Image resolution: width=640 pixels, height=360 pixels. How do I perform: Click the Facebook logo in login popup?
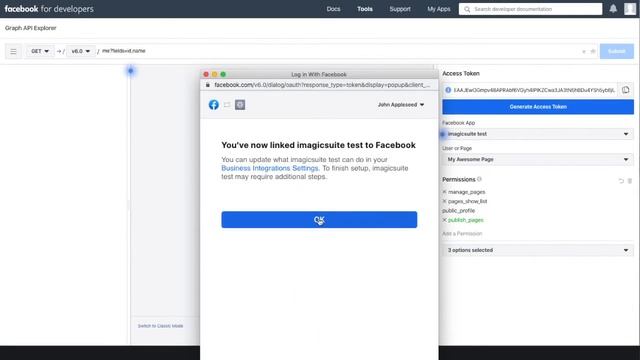point(213,104)
